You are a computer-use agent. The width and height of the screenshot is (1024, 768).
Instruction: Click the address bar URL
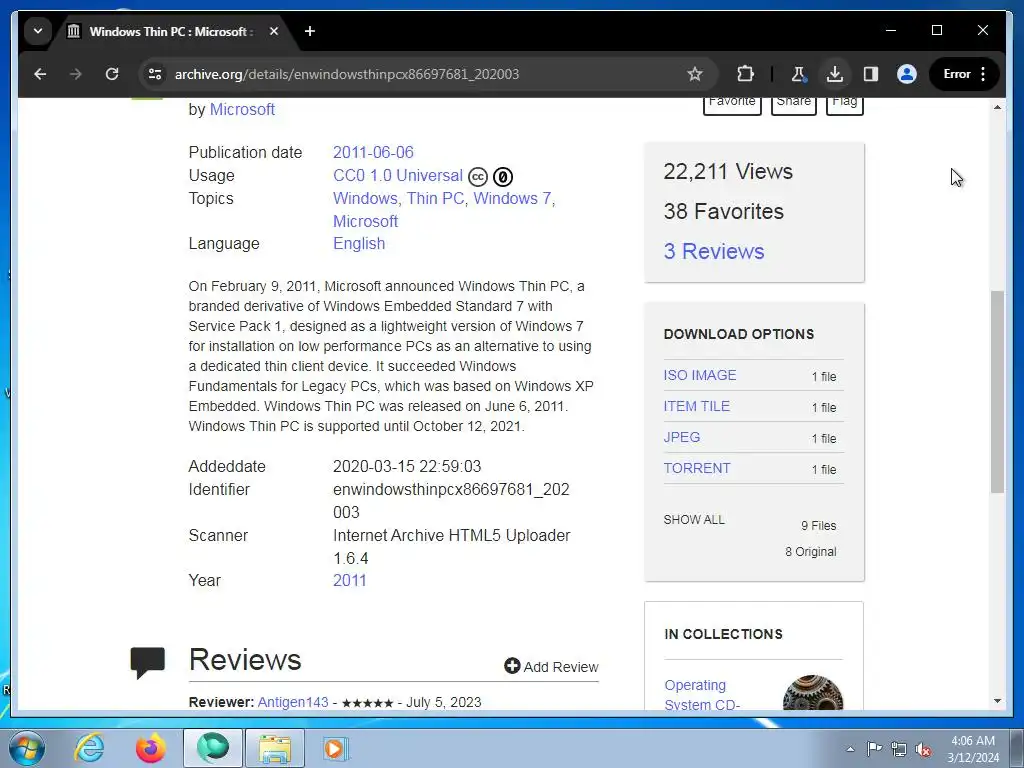347,74
